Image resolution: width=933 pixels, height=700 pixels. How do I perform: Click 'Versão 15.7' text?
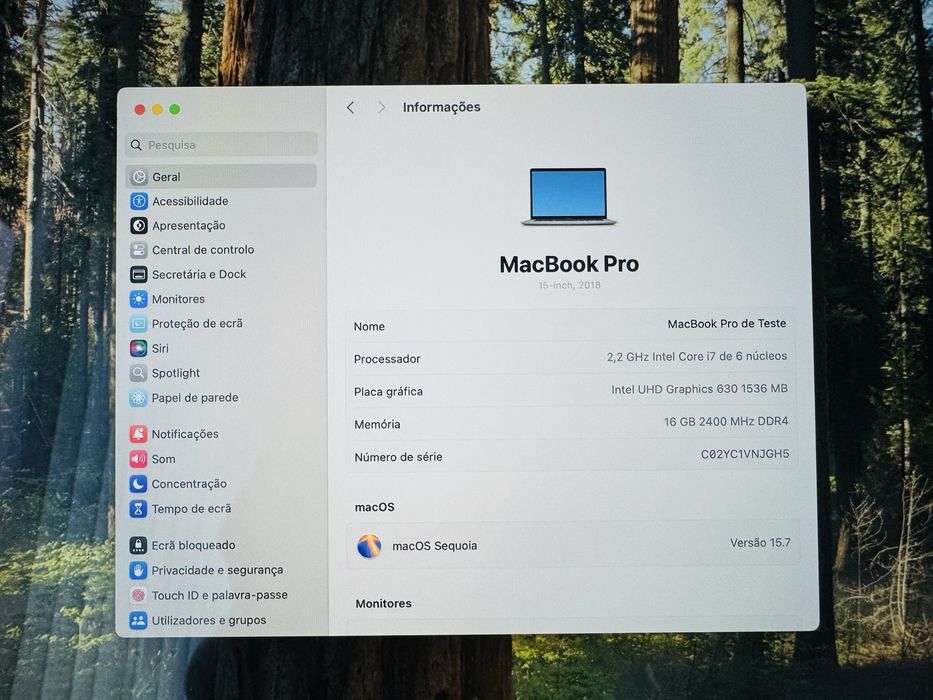pyautogui.click(x=760, y=543)
